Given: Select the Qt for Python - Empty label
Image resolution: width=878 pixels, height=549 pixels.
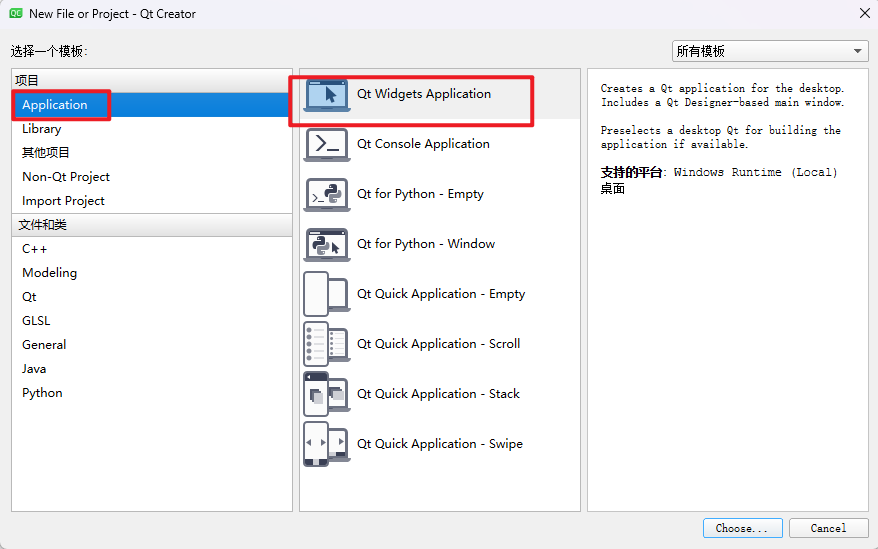Looking at the screenshot, I should pos(420,194).
